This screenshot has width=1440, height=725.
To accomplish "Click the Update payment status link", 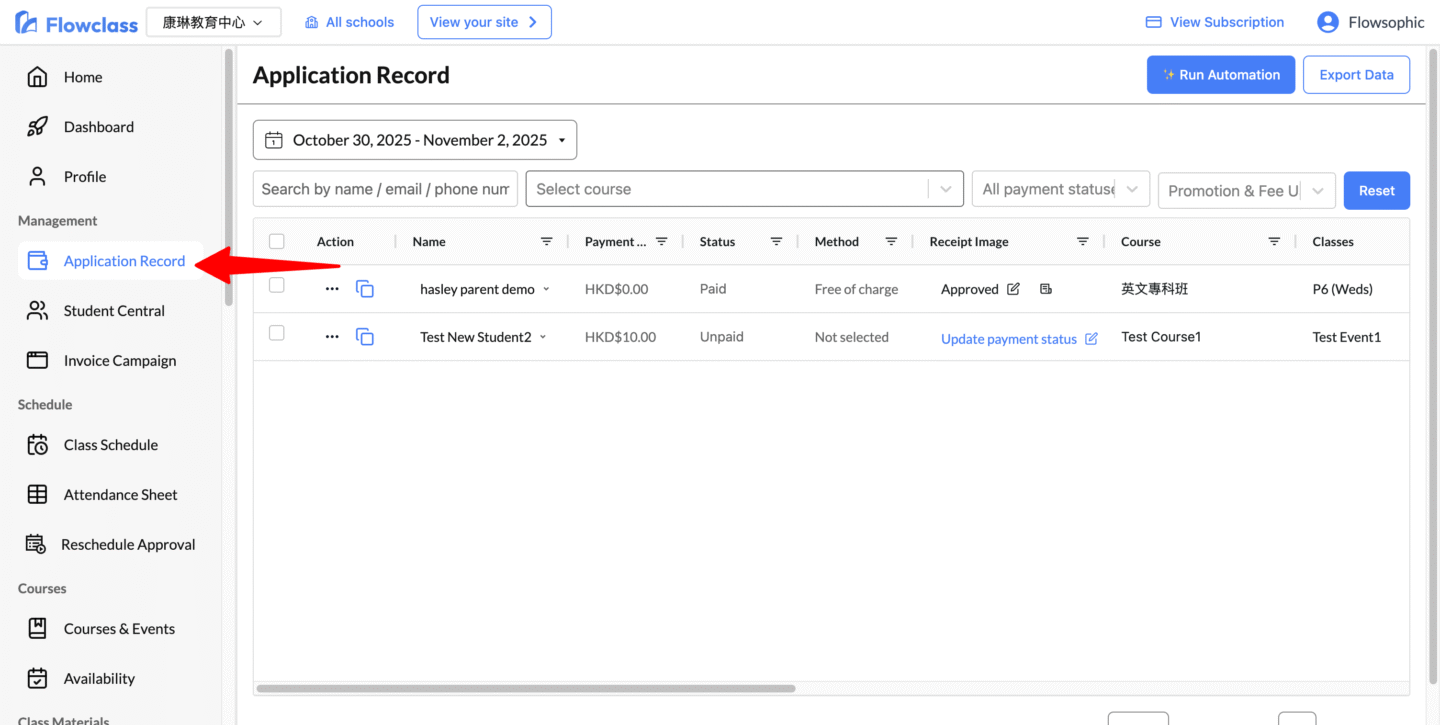I will (1008, 339).
